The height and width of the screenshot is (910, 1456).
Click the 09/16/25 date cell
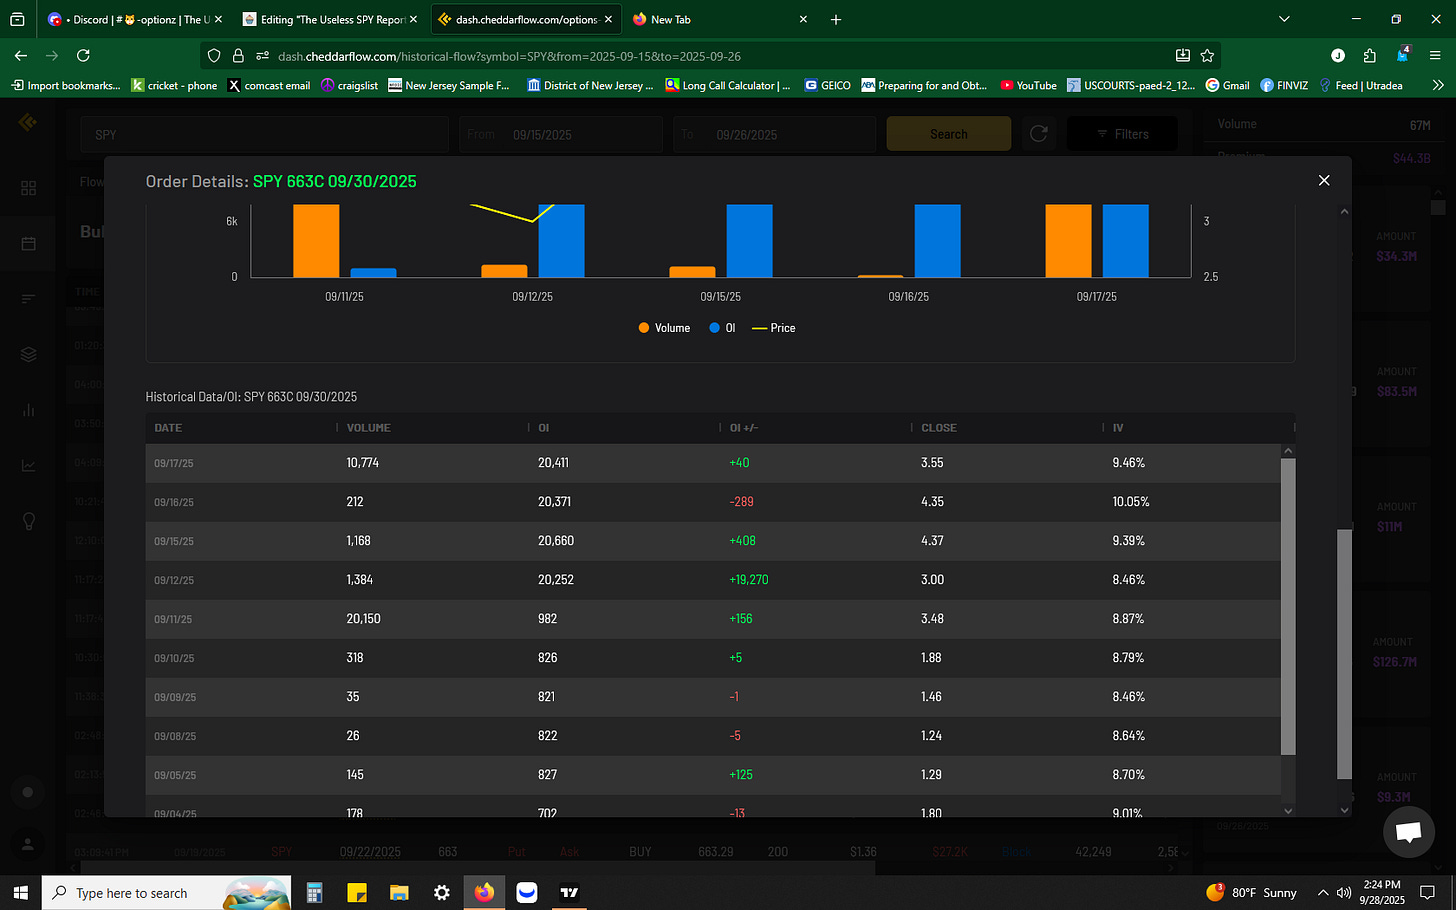(174, 502)
